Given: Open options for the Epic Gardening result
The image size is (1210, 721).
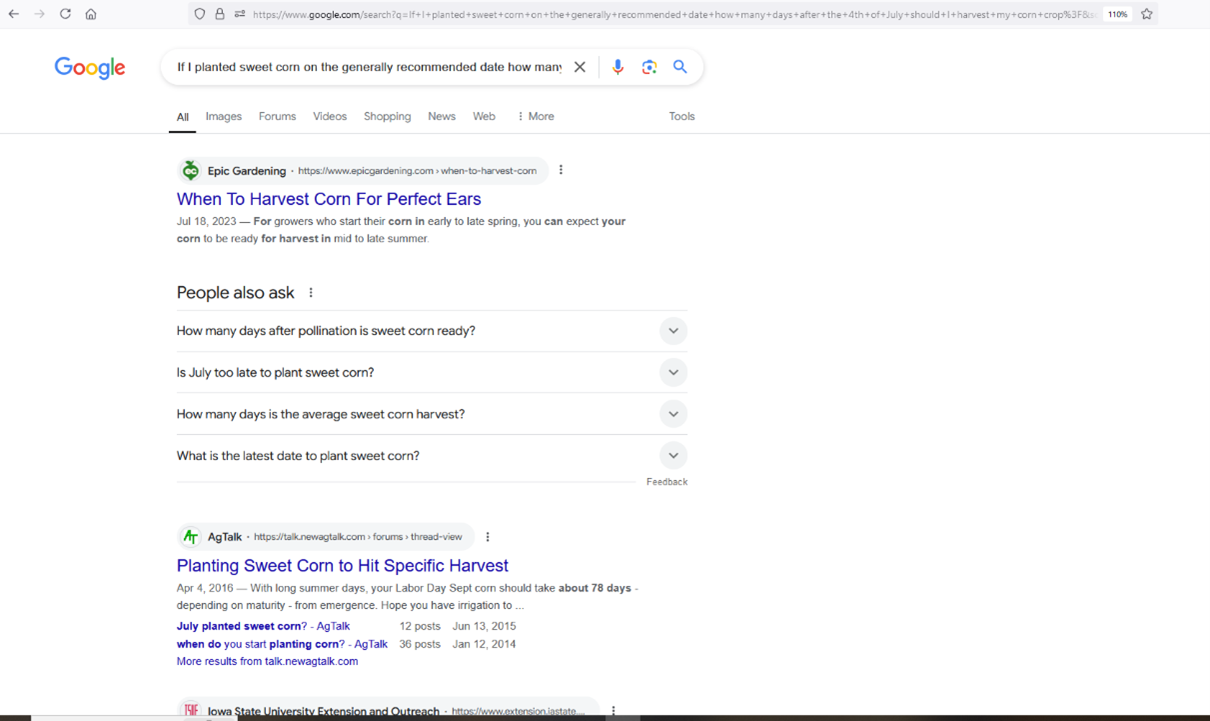Looking at the screenshot, I should point(561,170).
